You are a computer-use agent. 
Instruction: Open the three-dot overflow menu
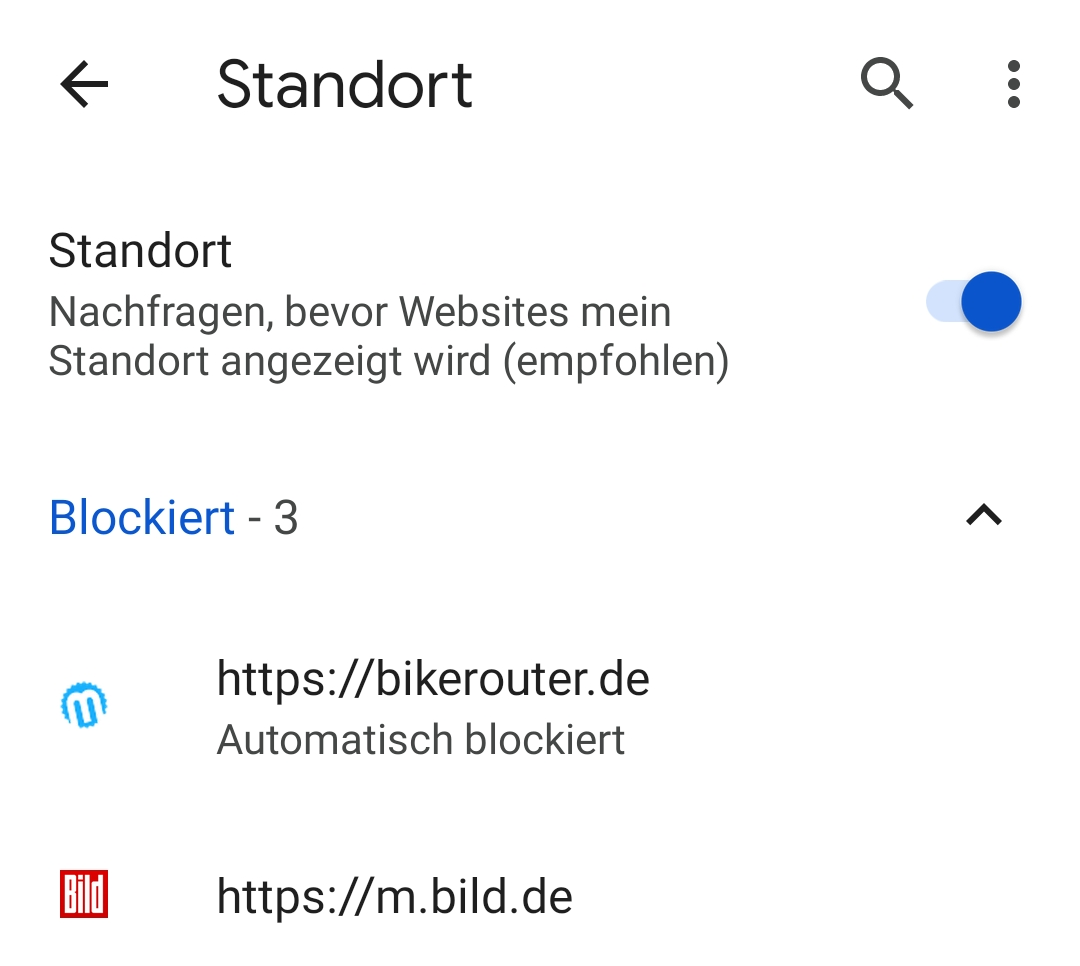pyautogui.click(x=1013, y=84)
